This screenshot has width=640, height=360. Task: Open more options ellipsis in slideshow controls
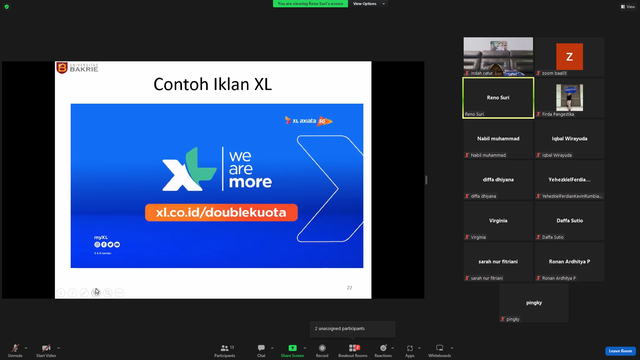point(120,292)
